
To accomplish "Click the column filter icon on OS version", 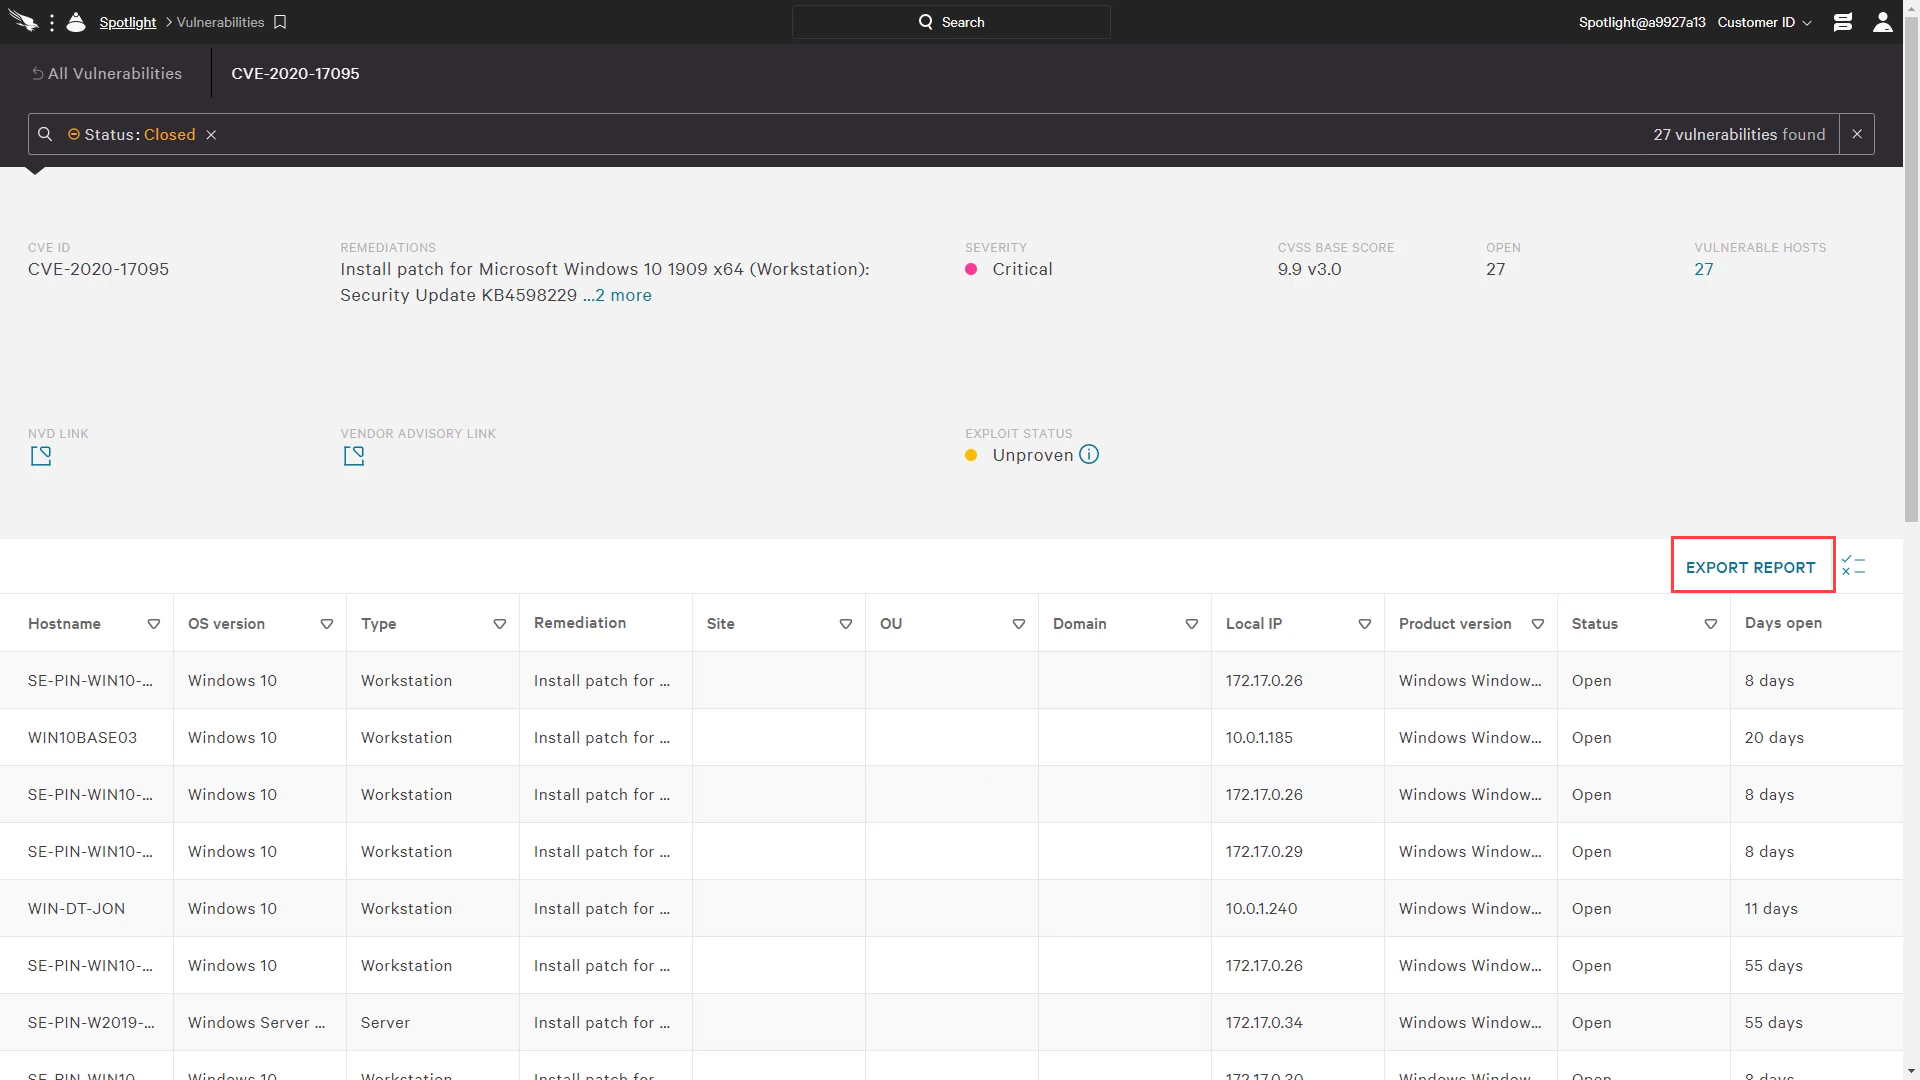I will [326, 624].
